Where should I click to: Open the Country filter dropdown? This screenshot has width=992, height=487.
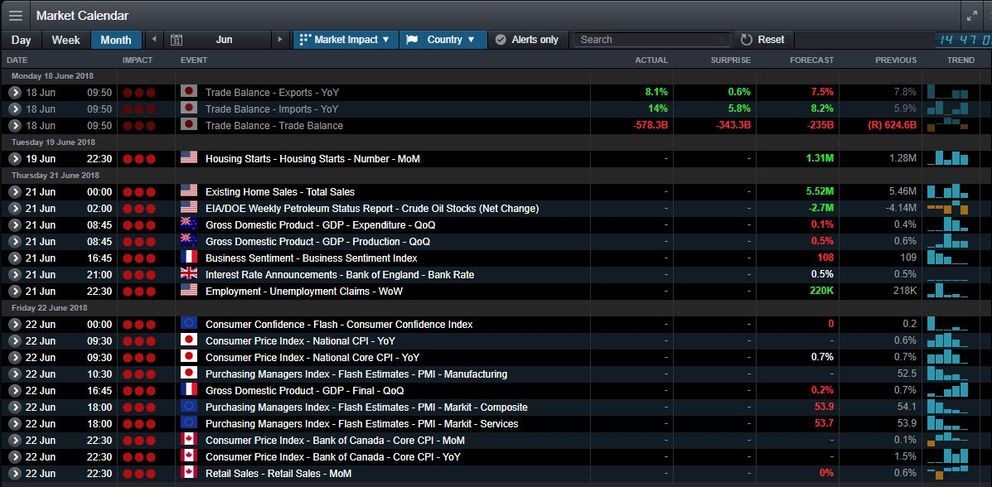pos(443,40)
